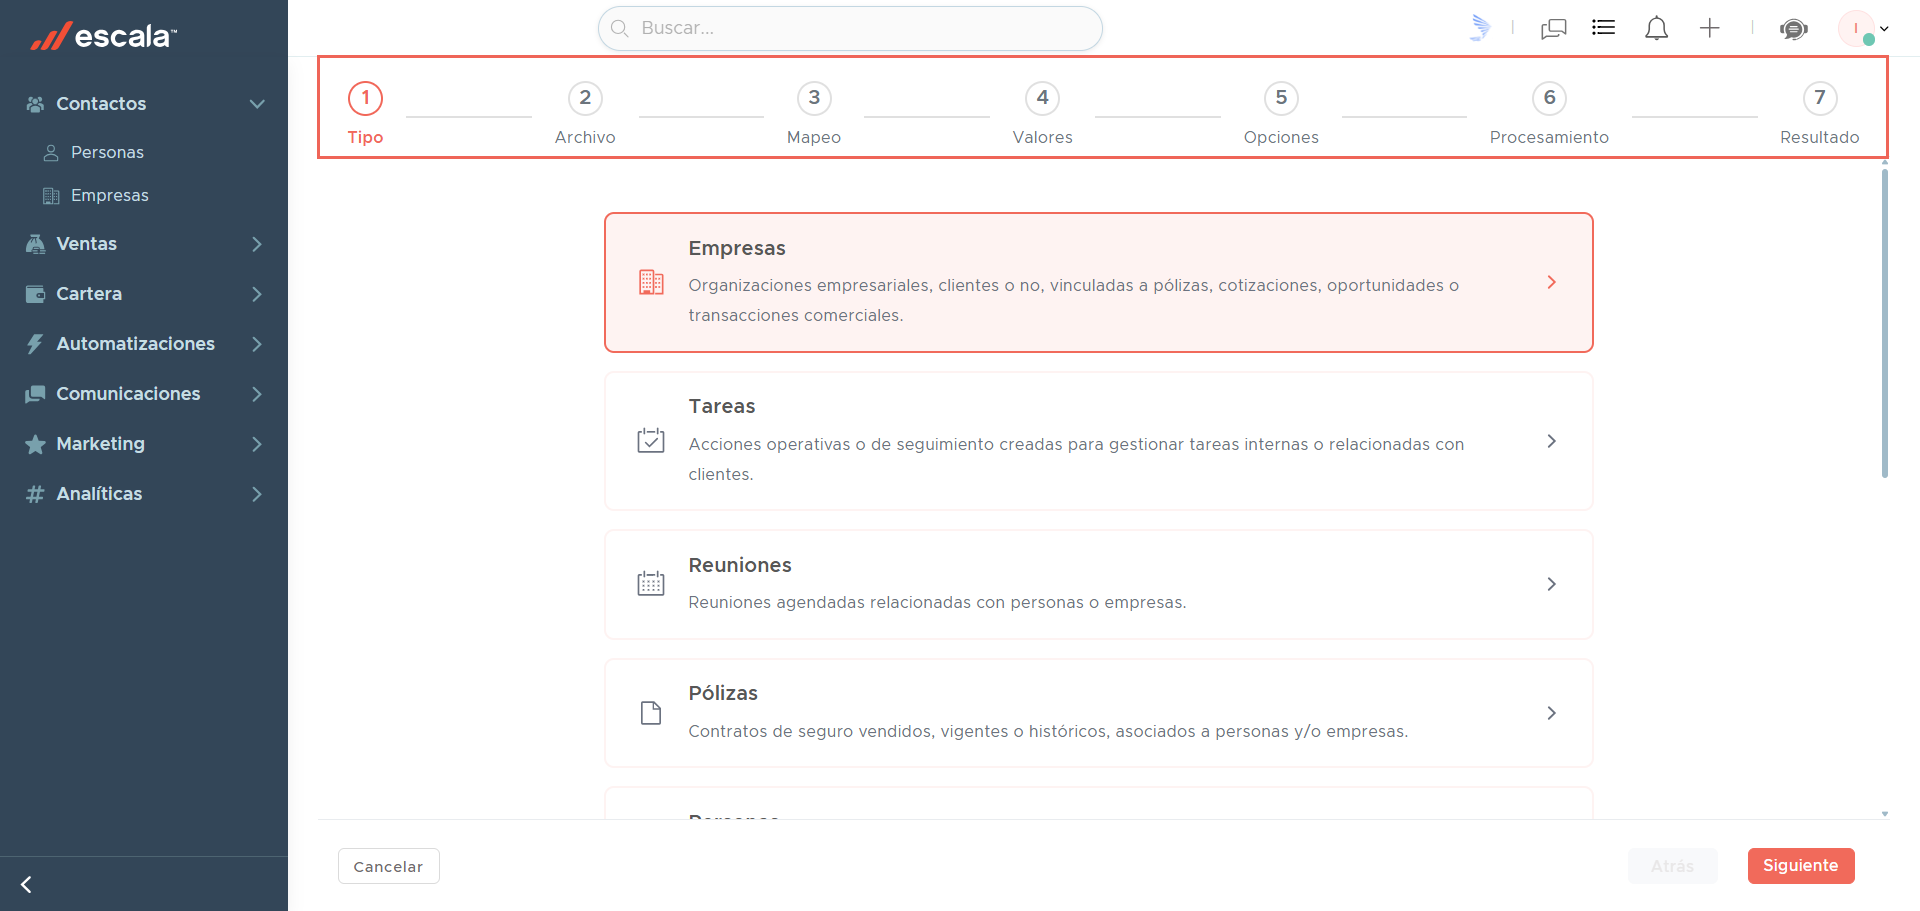Go to step 4 Valores
1920x911 pixels.
coord(1042,112)
